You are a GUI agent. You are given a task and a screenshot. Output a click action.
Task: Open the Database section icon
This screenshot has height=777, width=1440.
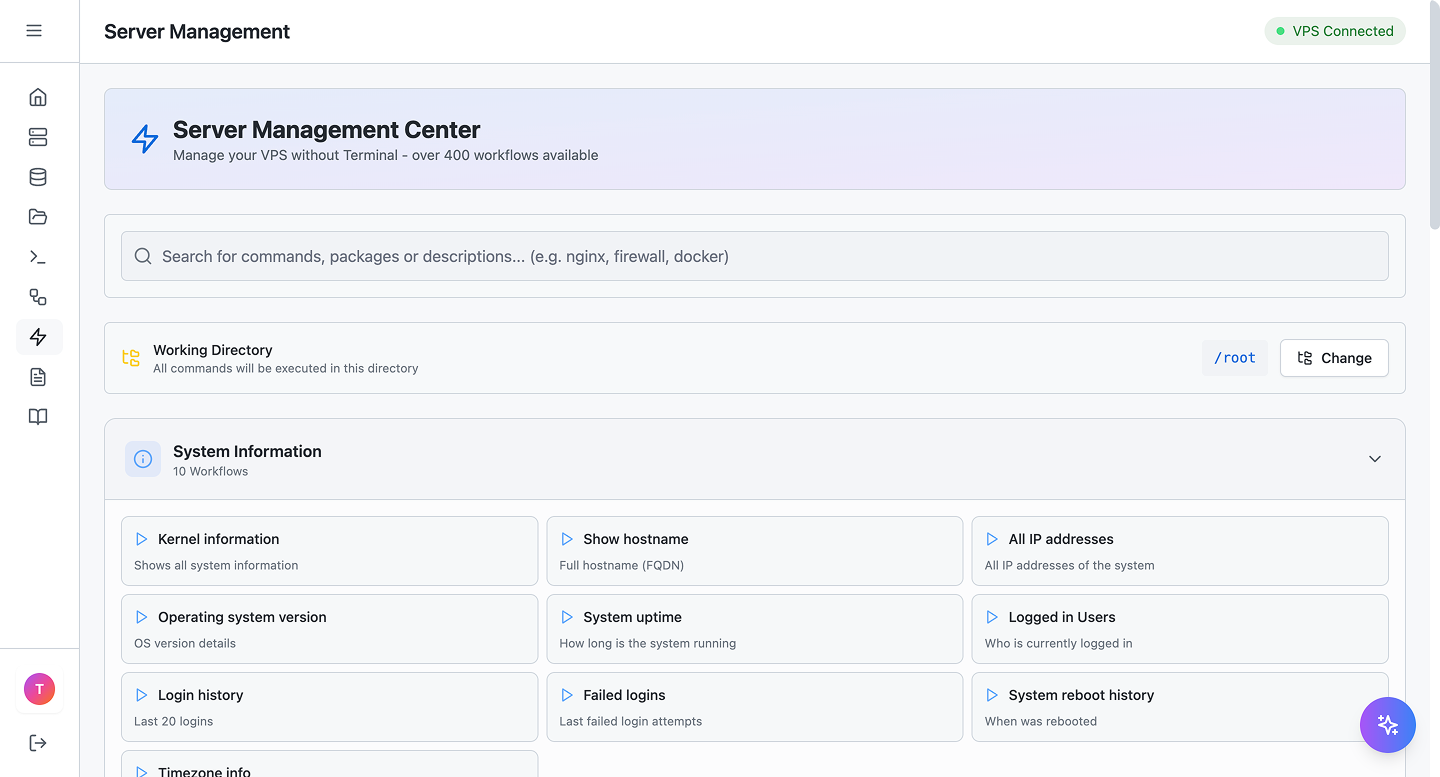coord(38,177)
